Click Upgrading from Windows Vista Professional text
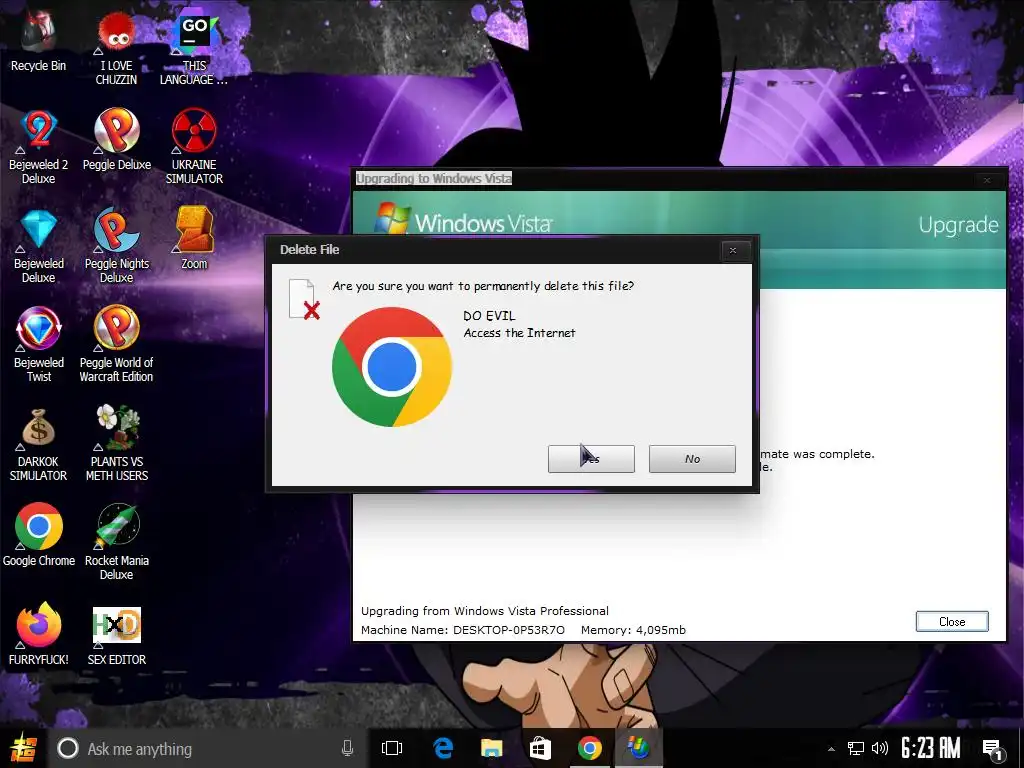This screenshot has height=768, width=1024. tap(485, 611)
